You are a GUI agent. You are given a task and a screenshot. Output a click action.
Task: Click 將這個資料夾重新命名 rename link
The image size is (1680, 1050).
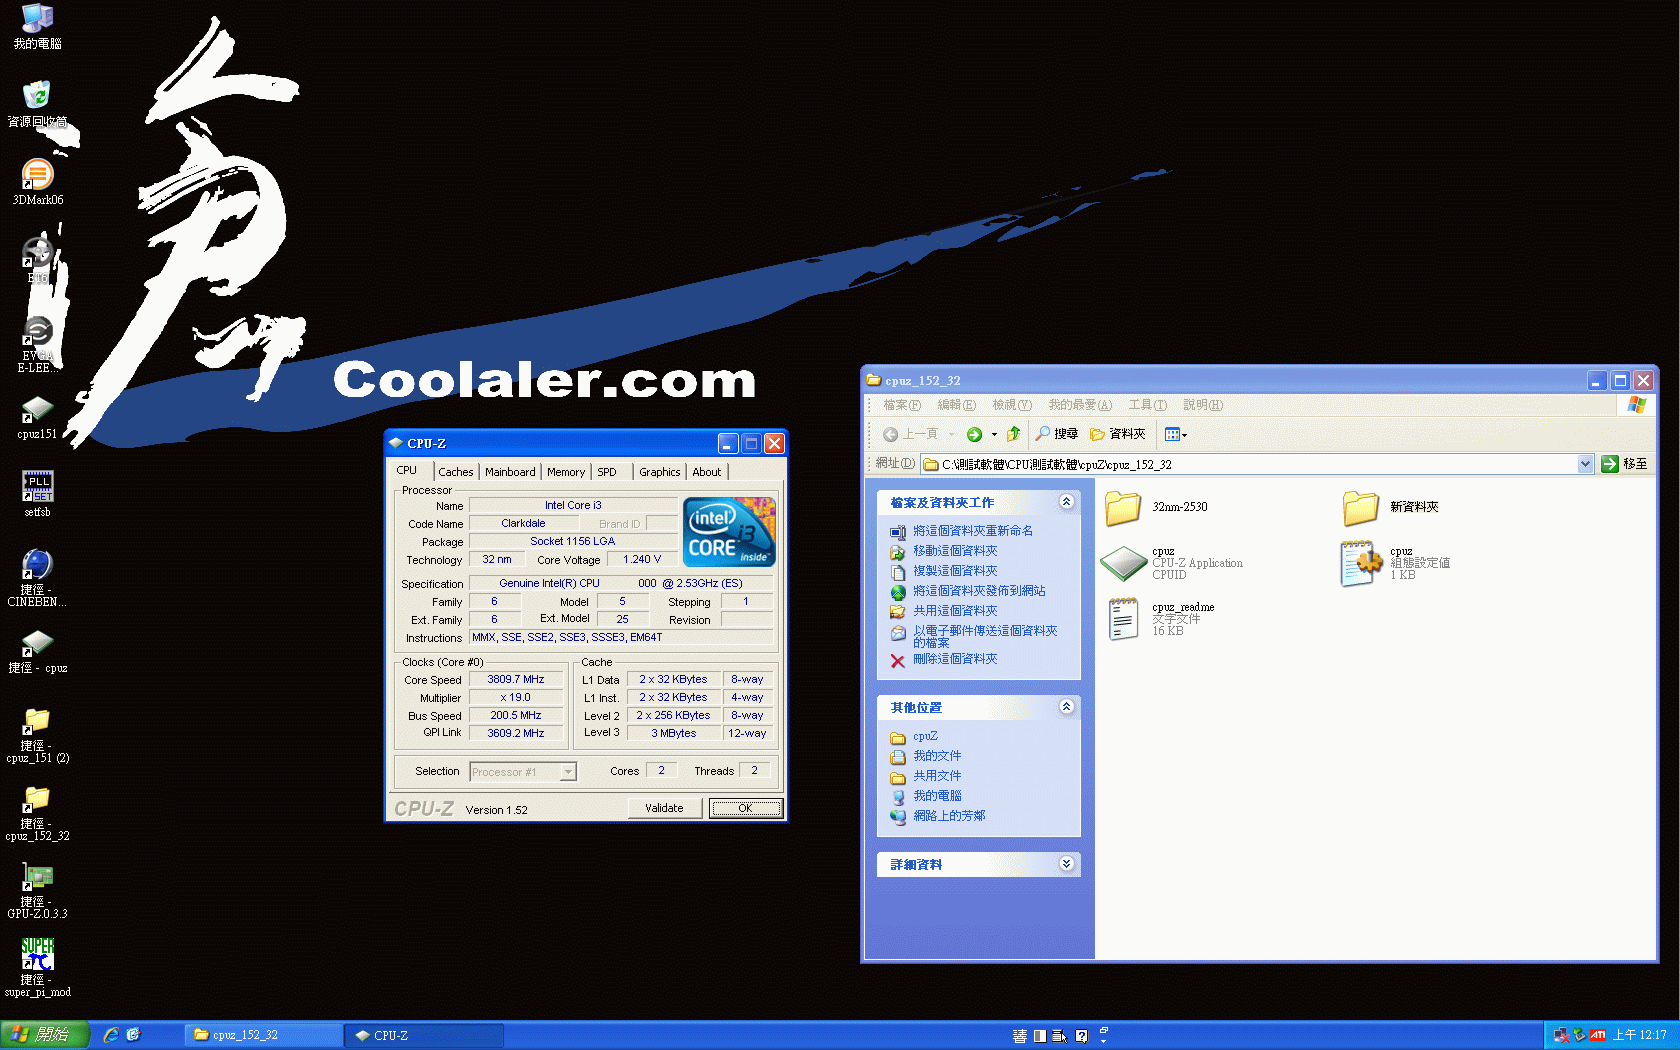[x=972, y=531]
